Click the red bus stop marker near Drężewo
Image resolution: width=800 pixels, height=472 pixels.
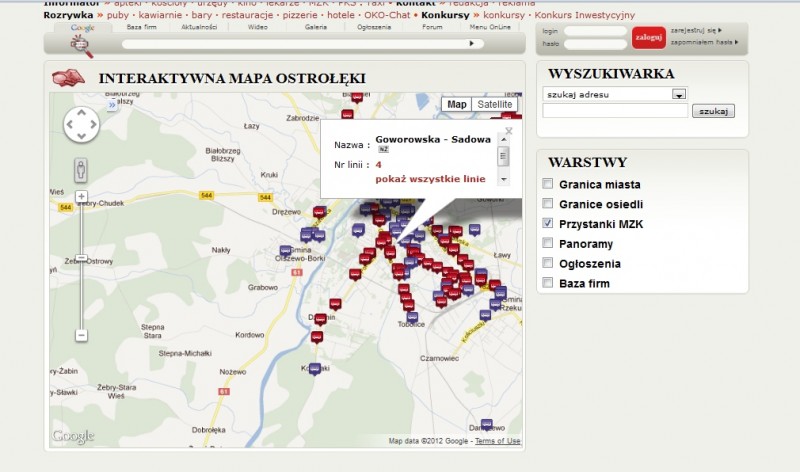(319, 212)
